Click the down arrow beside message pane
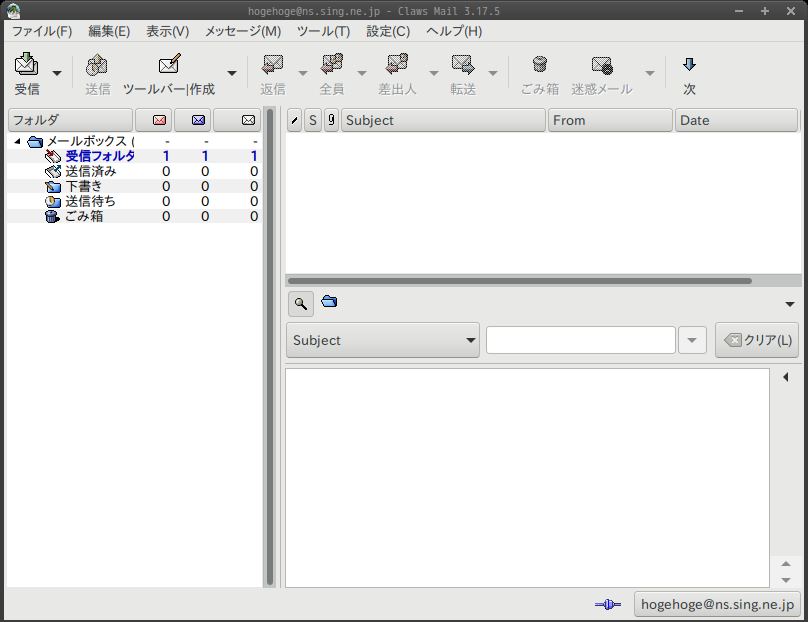The image size is (808, 622). 786,580
